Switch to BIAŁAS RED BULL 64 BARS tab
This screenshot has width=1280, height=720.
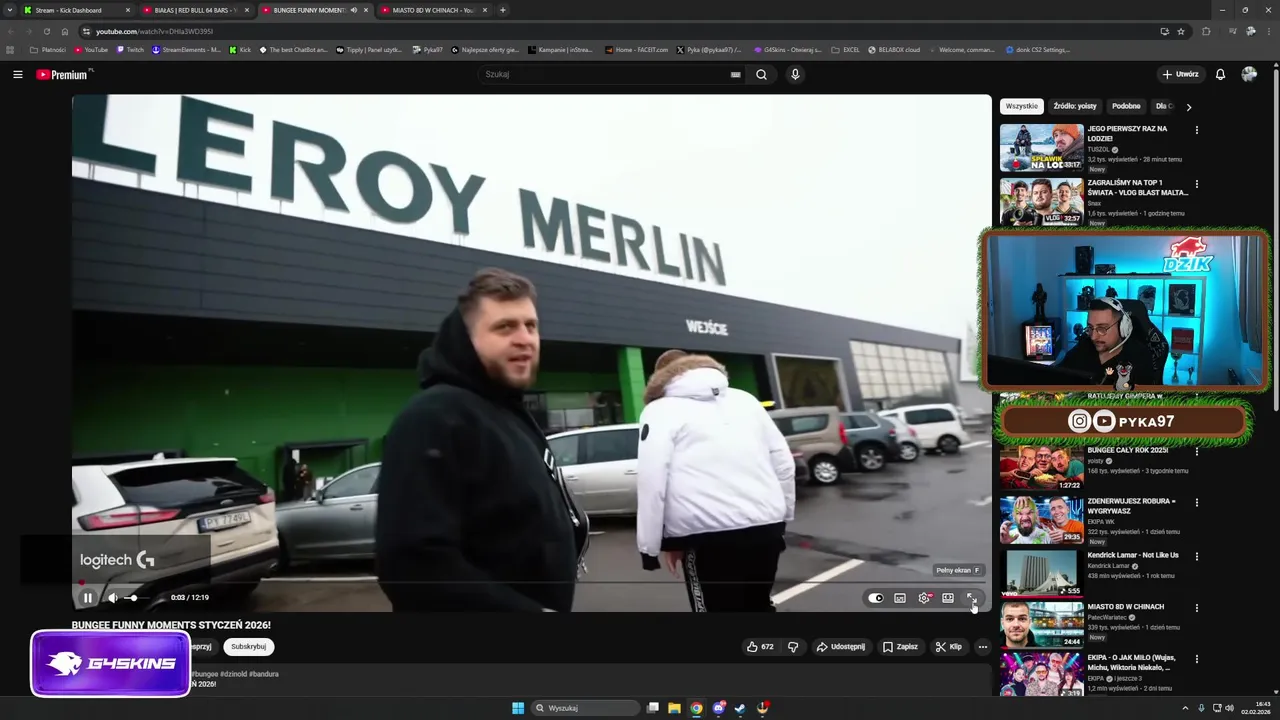pos(196,10)
